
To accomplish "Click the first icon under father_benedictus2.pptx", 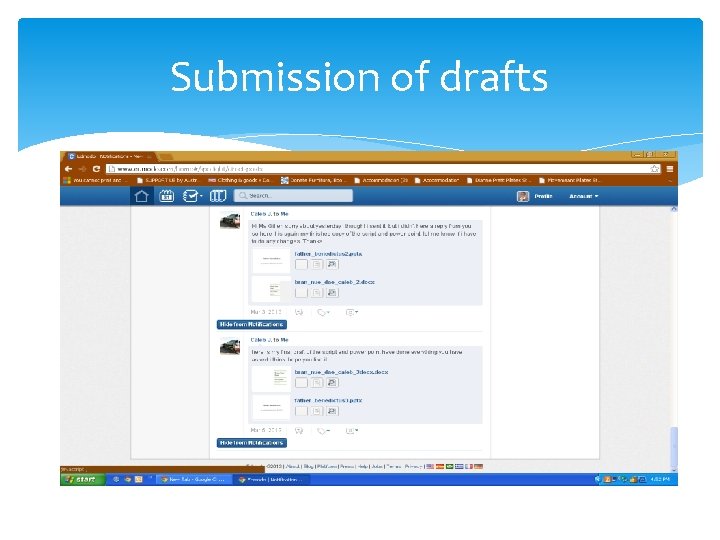I will point(301,264).
